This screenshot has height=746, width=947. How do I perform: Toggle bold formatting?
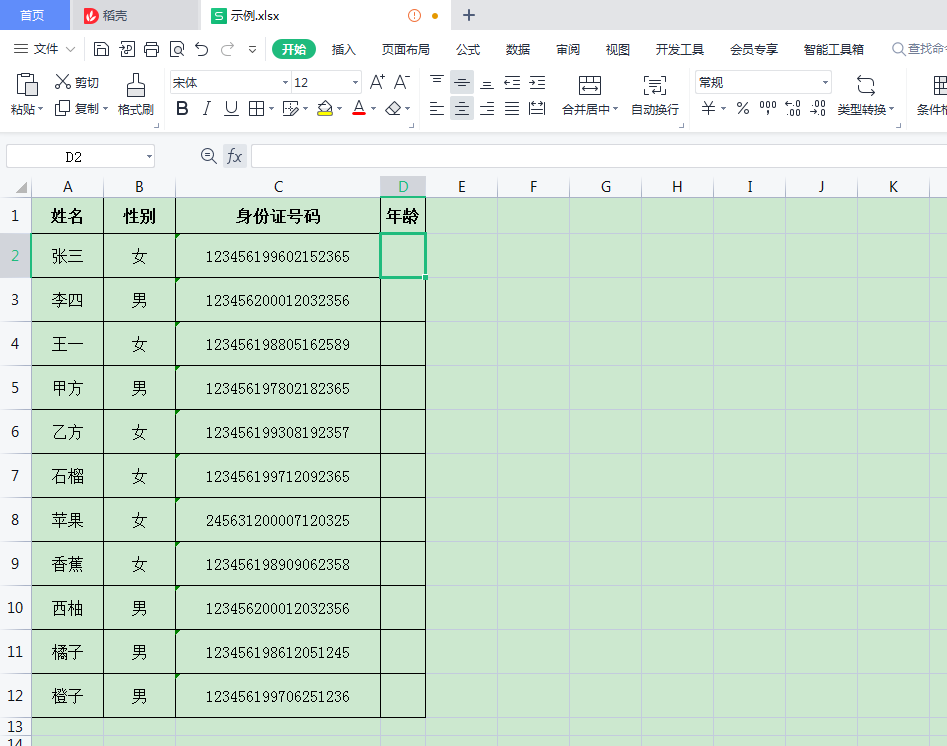click(x=182, y=109)
